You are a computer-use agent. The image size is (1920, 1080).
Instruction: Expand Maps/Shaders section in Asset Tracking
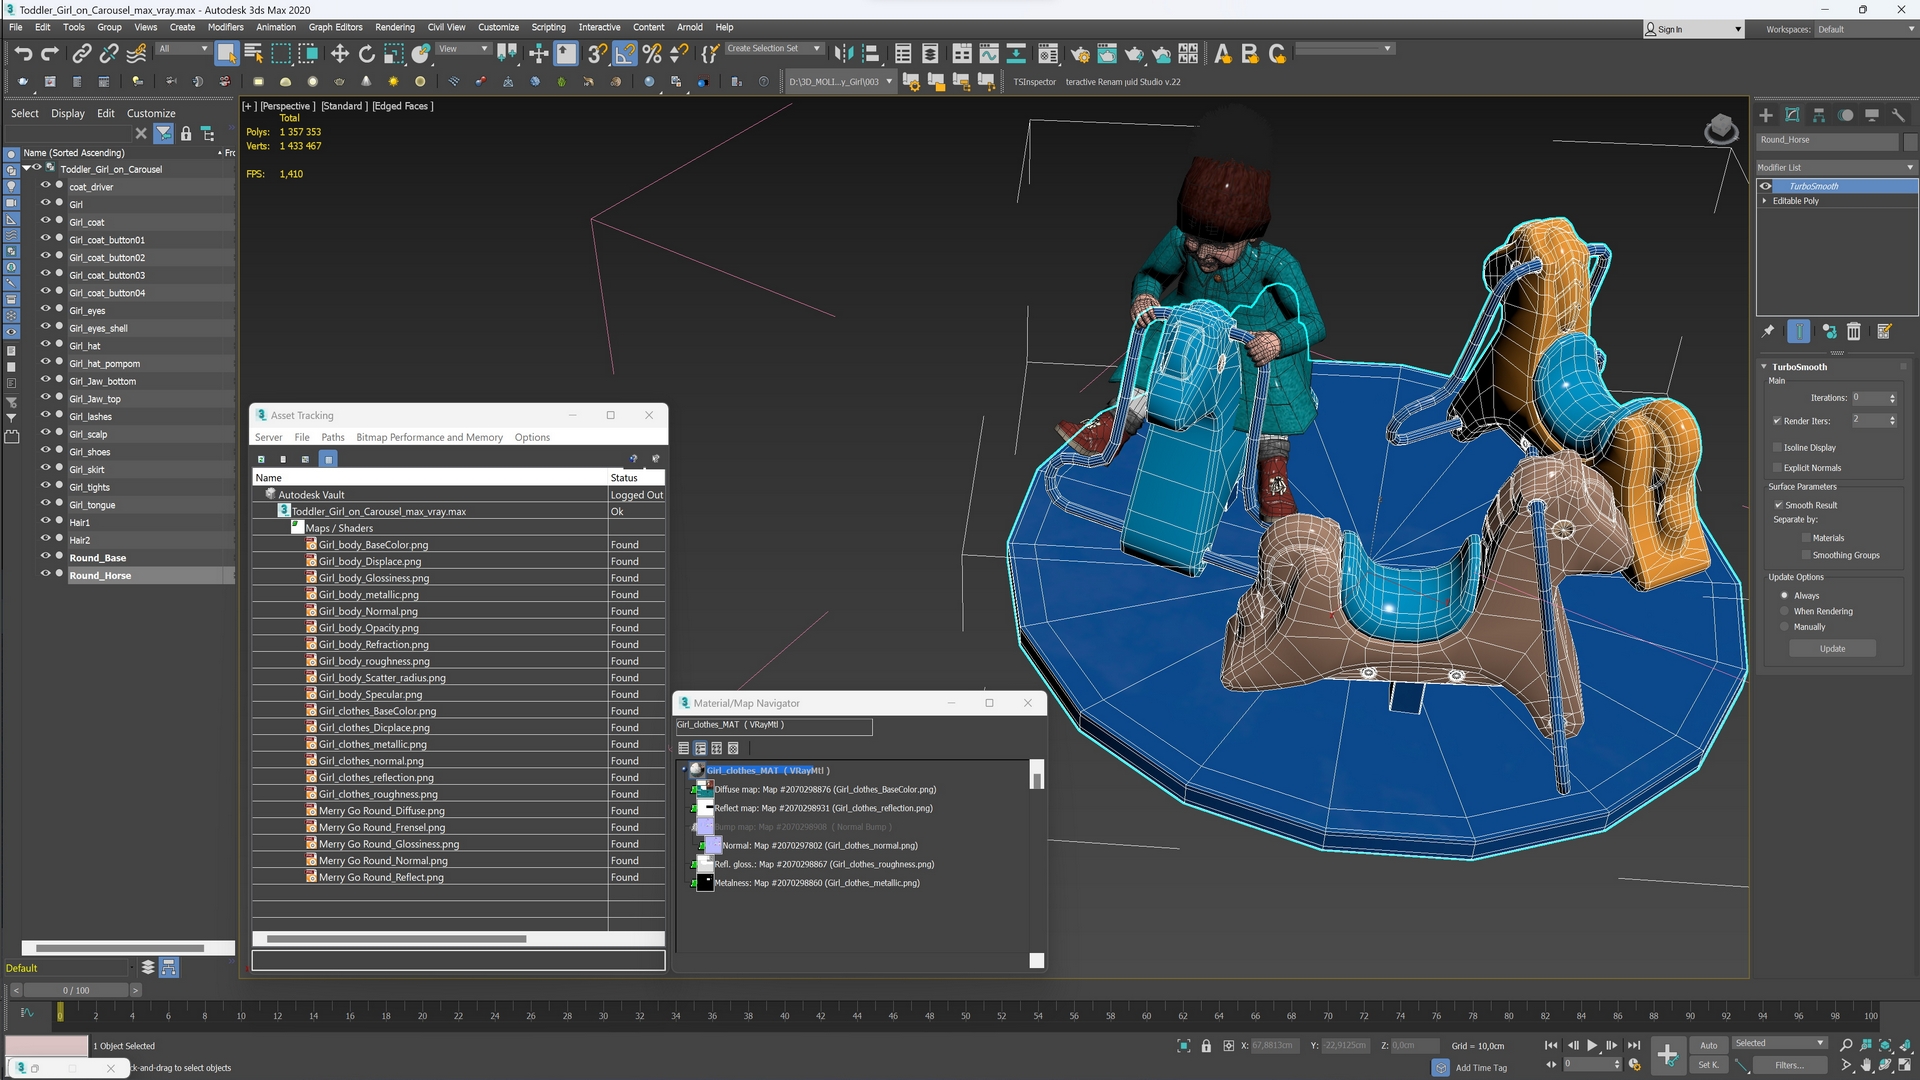pos(295,526)
